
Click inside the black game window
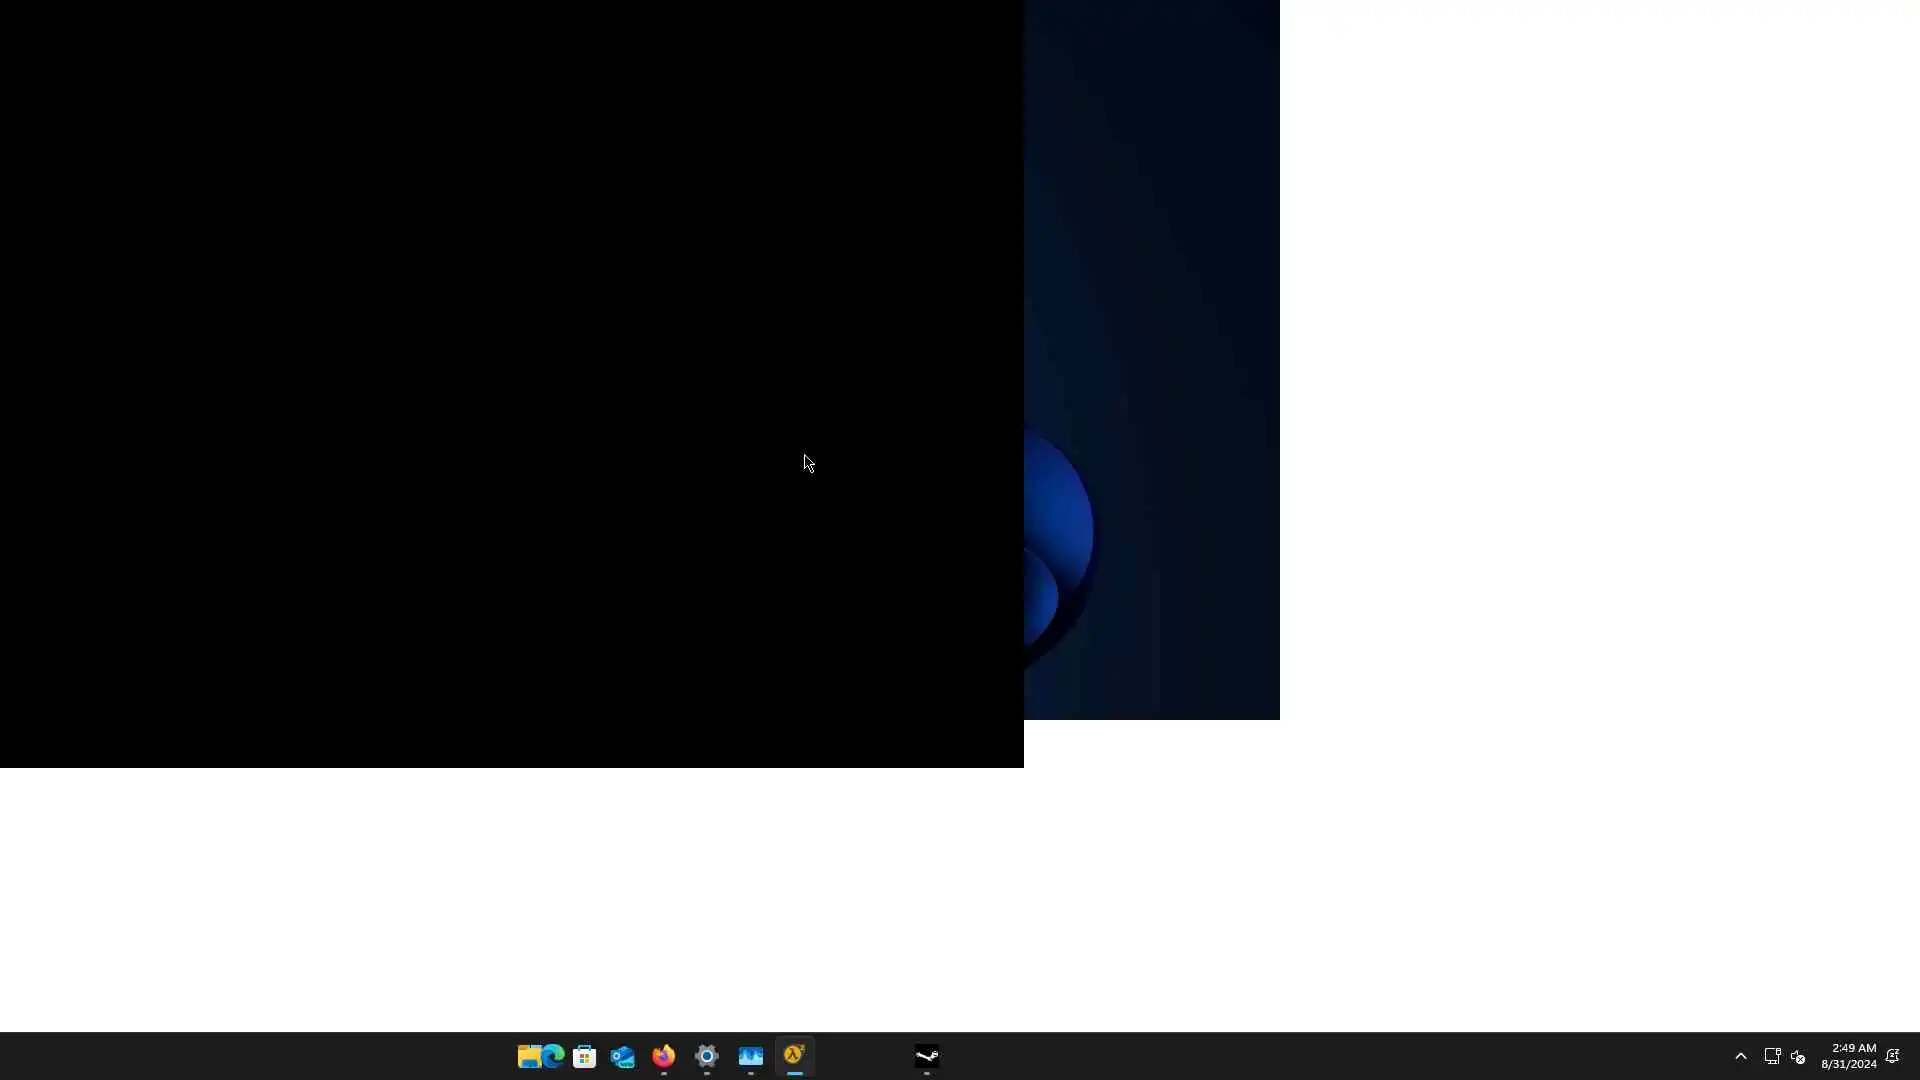coord(500,380)
